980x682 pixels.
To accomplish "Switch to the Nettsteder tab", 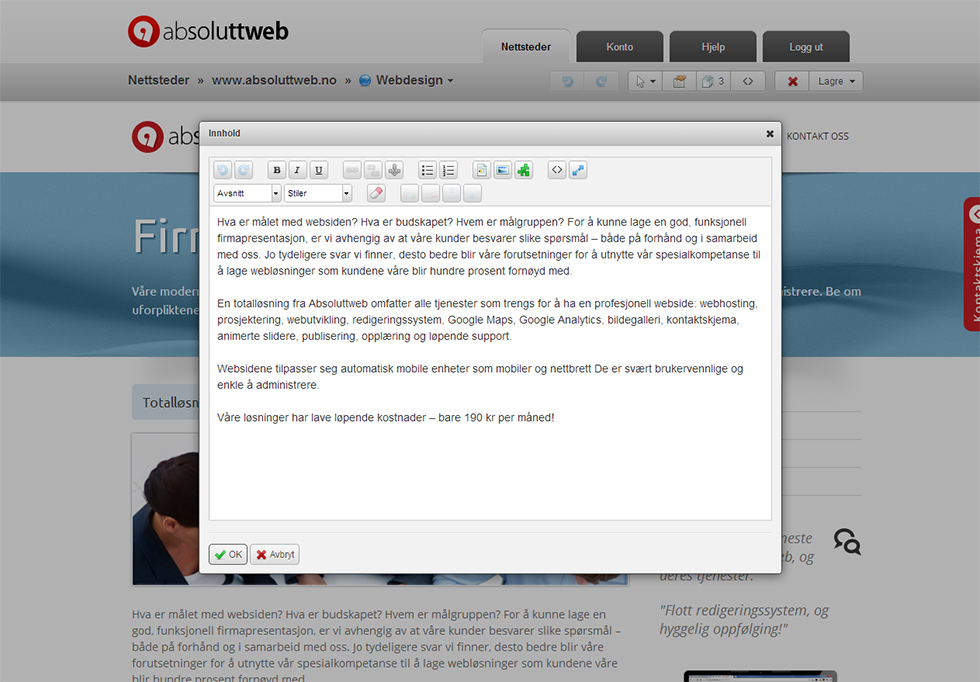I will pos(526,46).
